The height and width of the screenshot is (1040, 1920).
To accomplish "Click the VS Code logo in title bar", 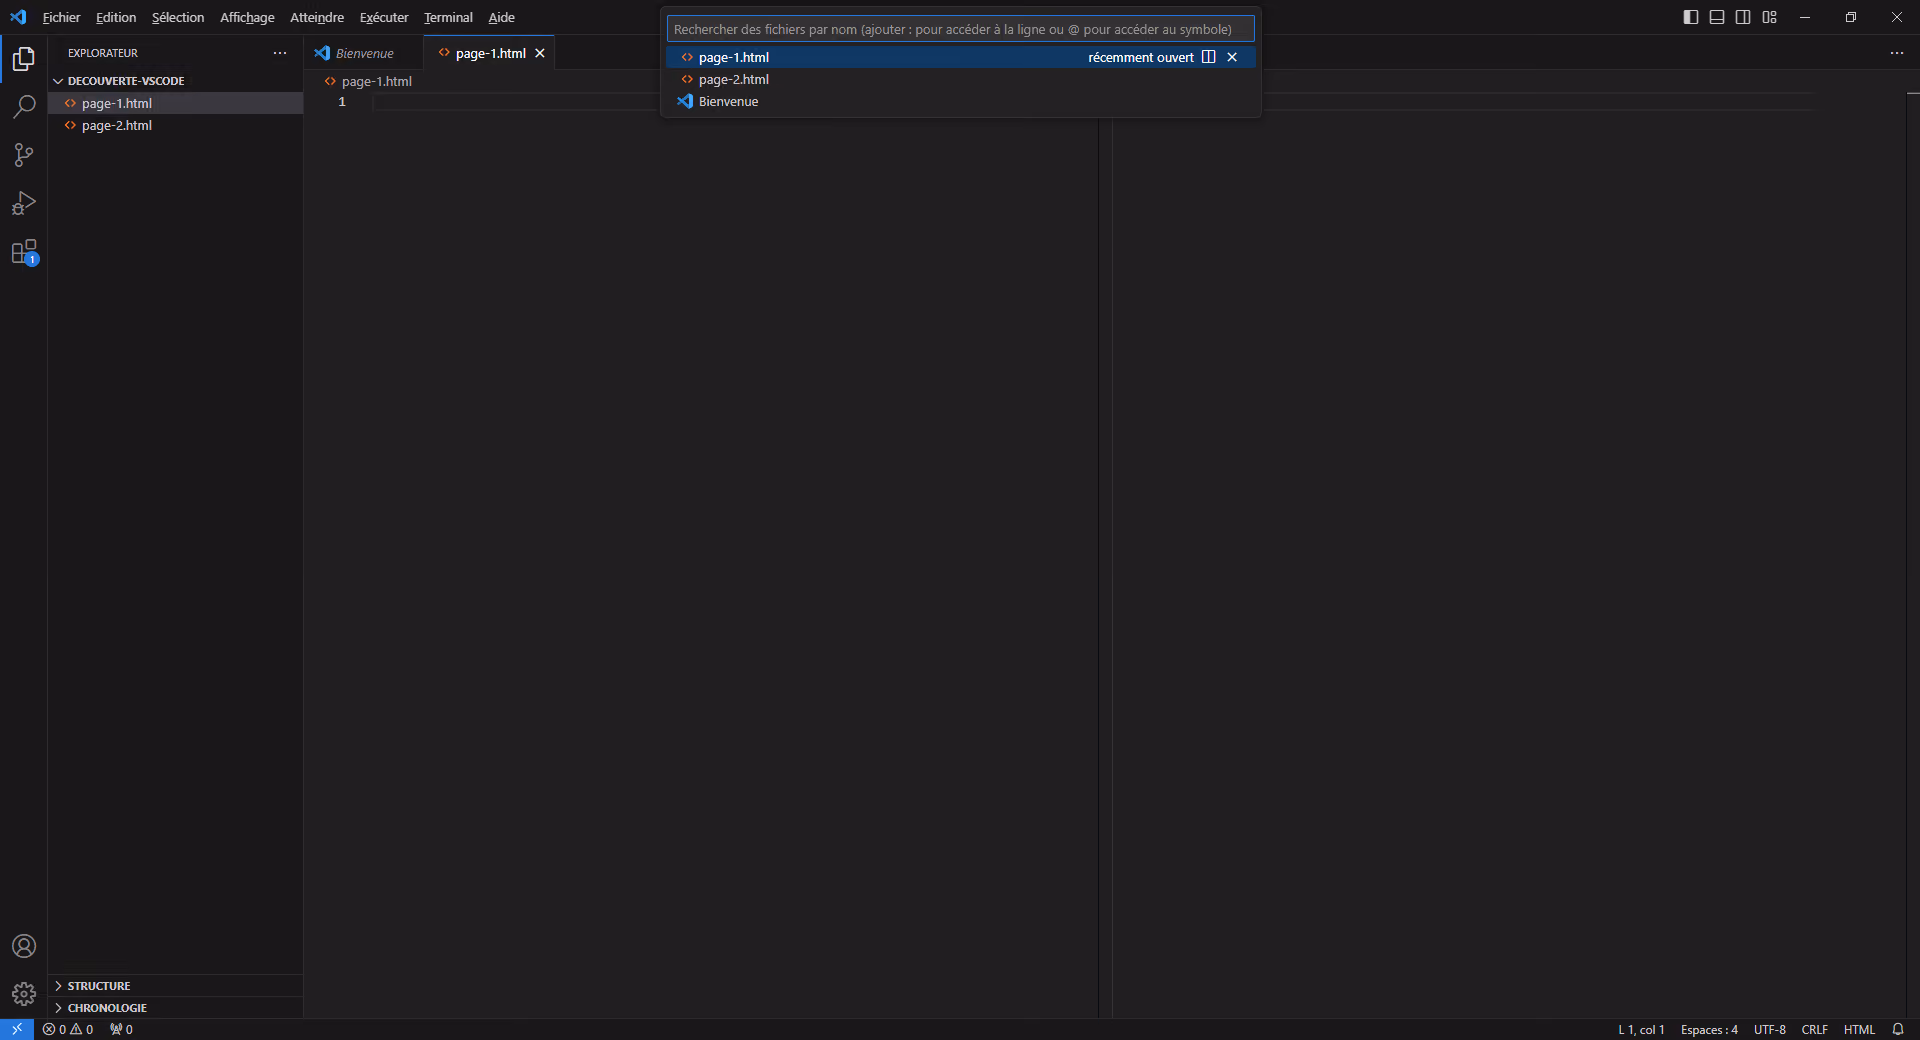I will 18,17.
